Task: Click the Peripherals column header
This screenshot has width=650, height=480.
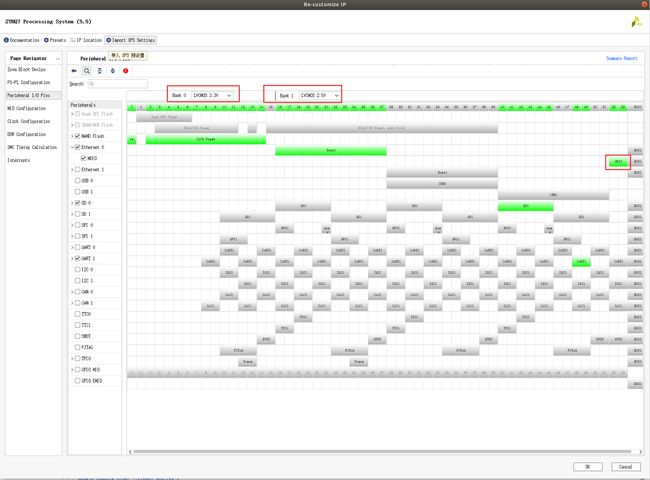Action: [x=95, y=105]
